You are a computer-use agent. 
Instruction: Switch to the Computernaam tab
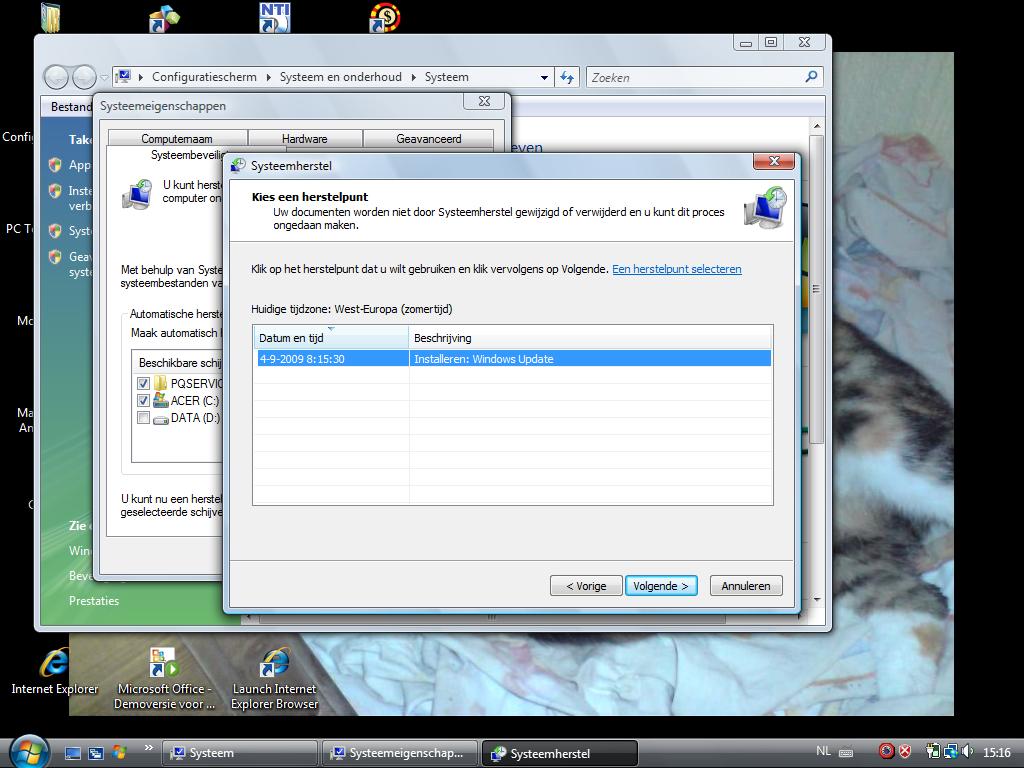(x=176, y=138)
